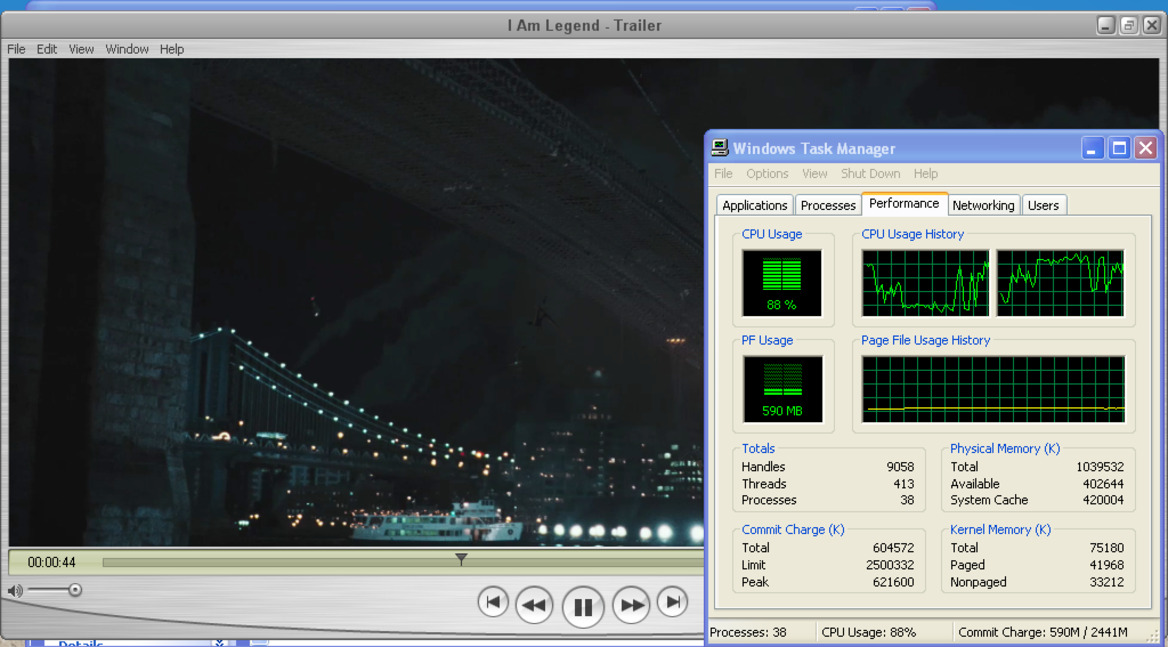Click the PF Usage gauge showing 590 MB
Viewport: 1168px width, 647px height.
(x=782, y=389)
